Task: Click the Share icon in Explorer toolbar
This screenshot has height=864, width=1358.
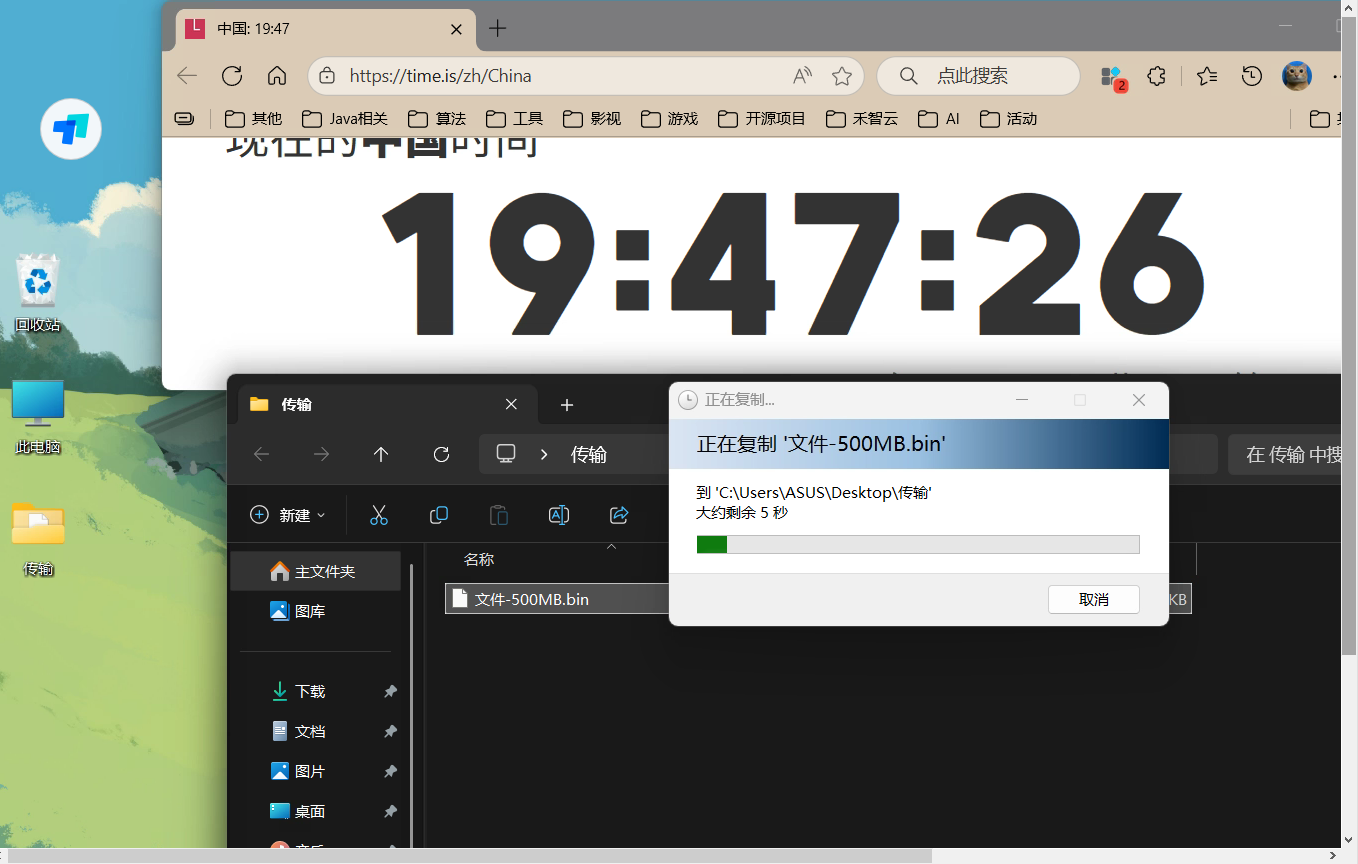Action: click(x=619, y=515)
